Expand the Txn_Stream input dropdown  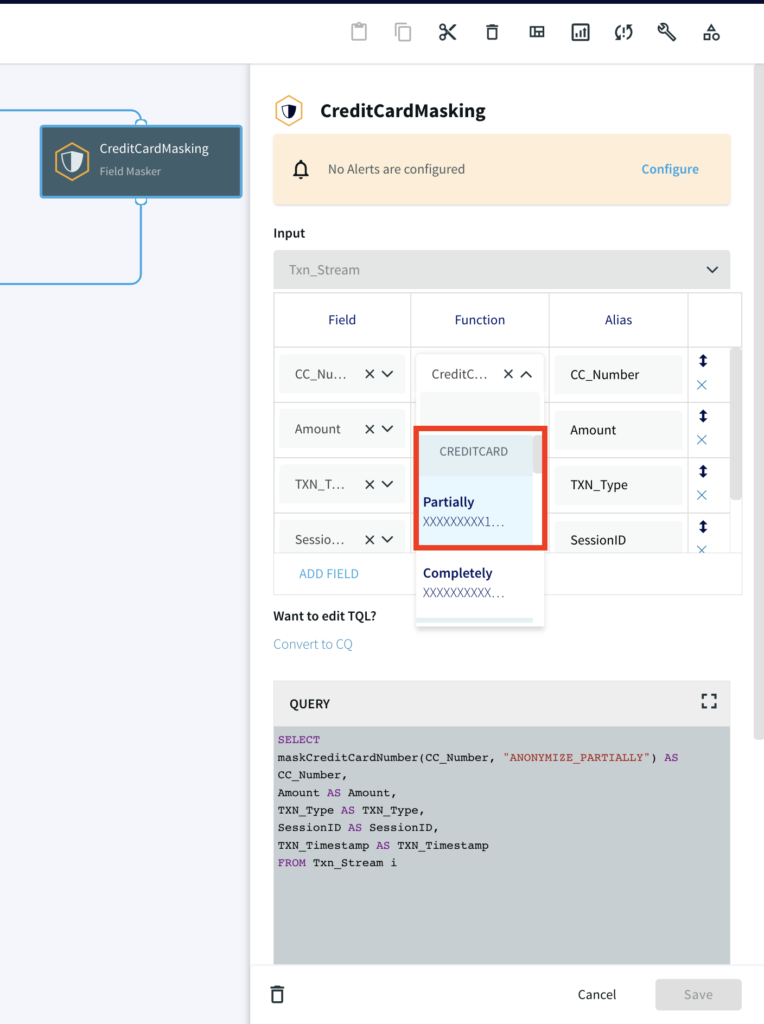(712, 270)
